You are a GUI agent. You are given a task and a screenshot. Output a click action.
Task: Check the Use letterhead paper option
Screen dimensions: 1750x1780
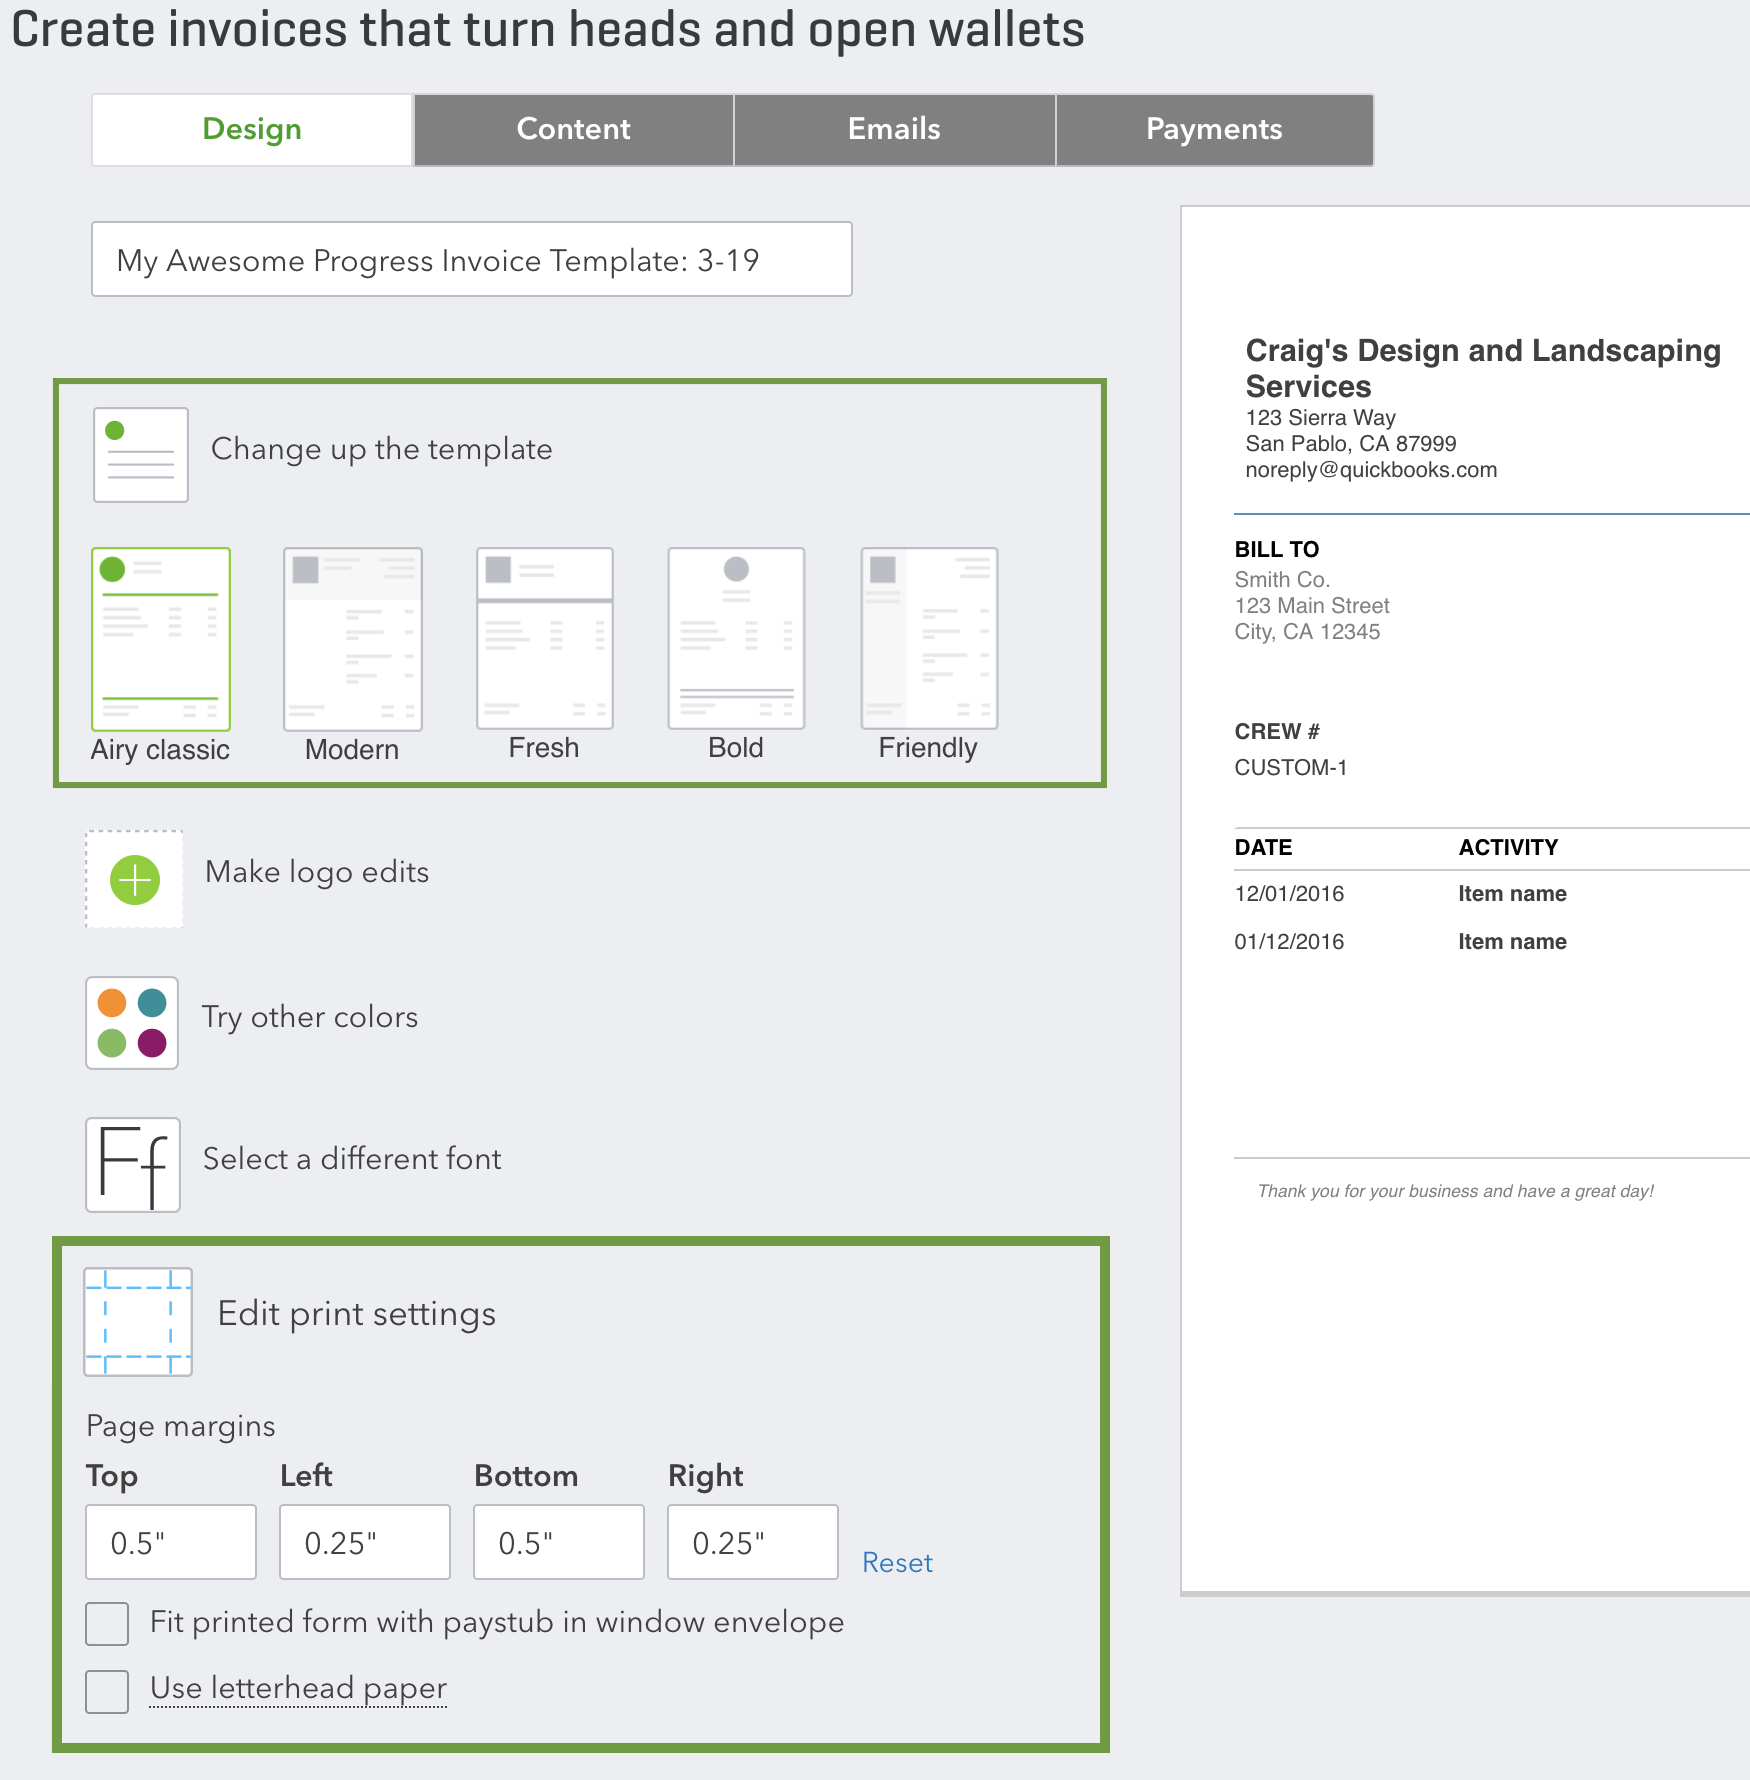[x=107, y=1691]
